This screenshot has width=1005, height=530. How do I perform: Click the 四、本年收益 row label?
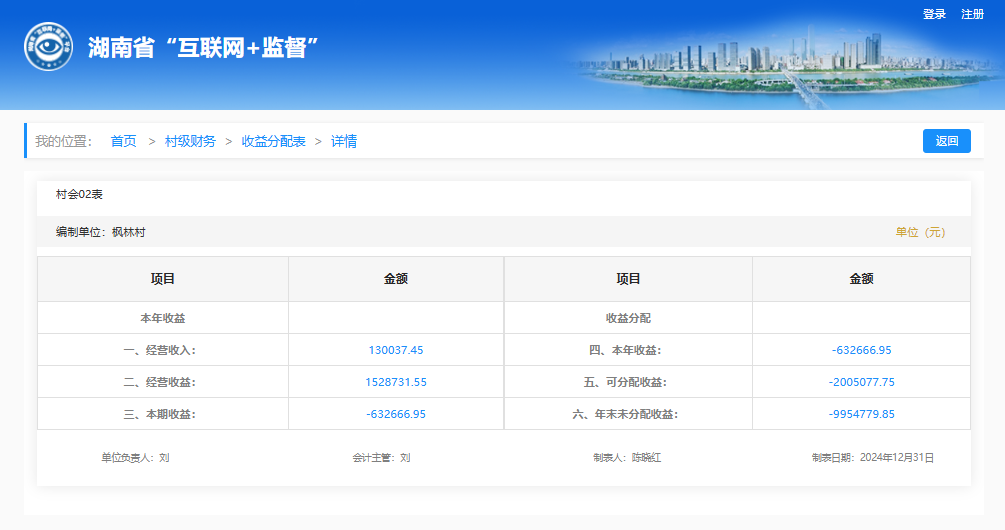tap(625, 350)
